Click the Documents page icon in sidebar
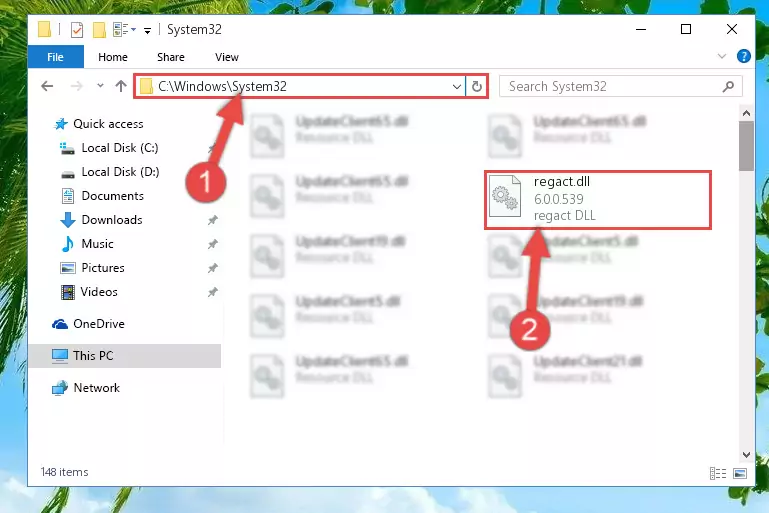 (68, 196)
